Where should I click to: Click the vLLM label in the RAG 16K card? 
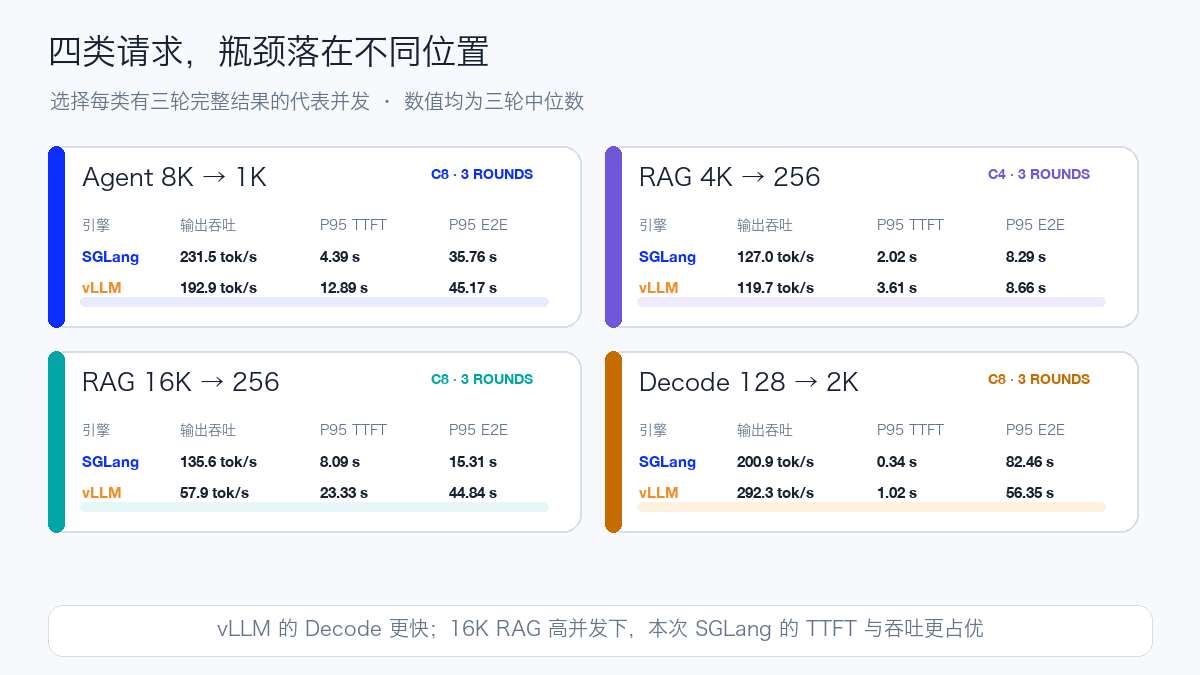click(101, 493)
